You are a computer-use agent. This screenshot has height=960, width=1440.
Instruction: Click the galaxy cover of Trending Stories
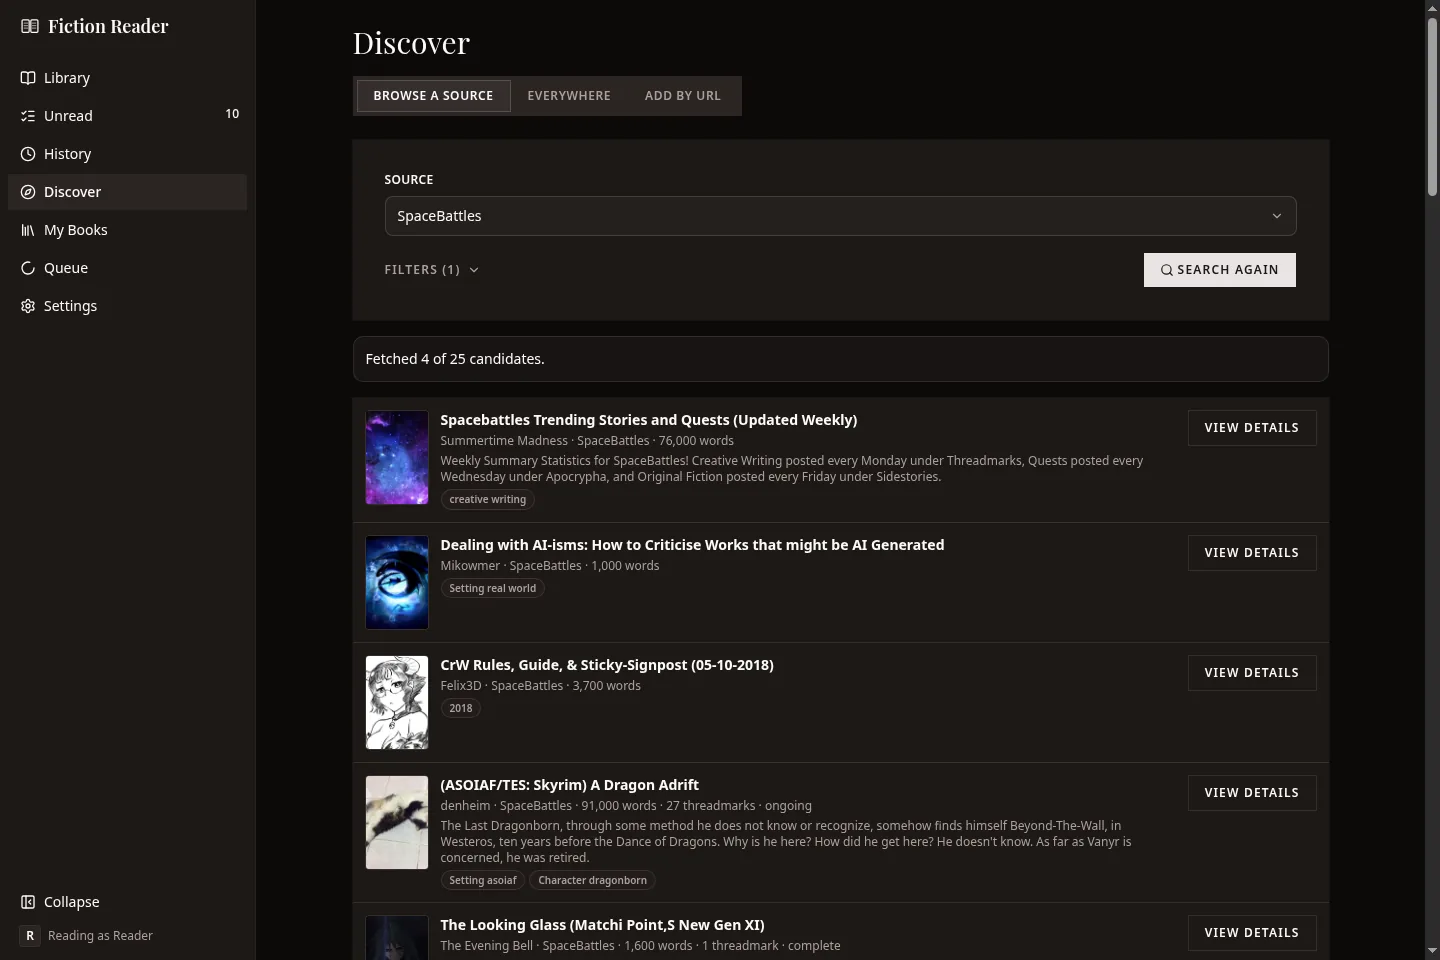click(x=397, y=457)
